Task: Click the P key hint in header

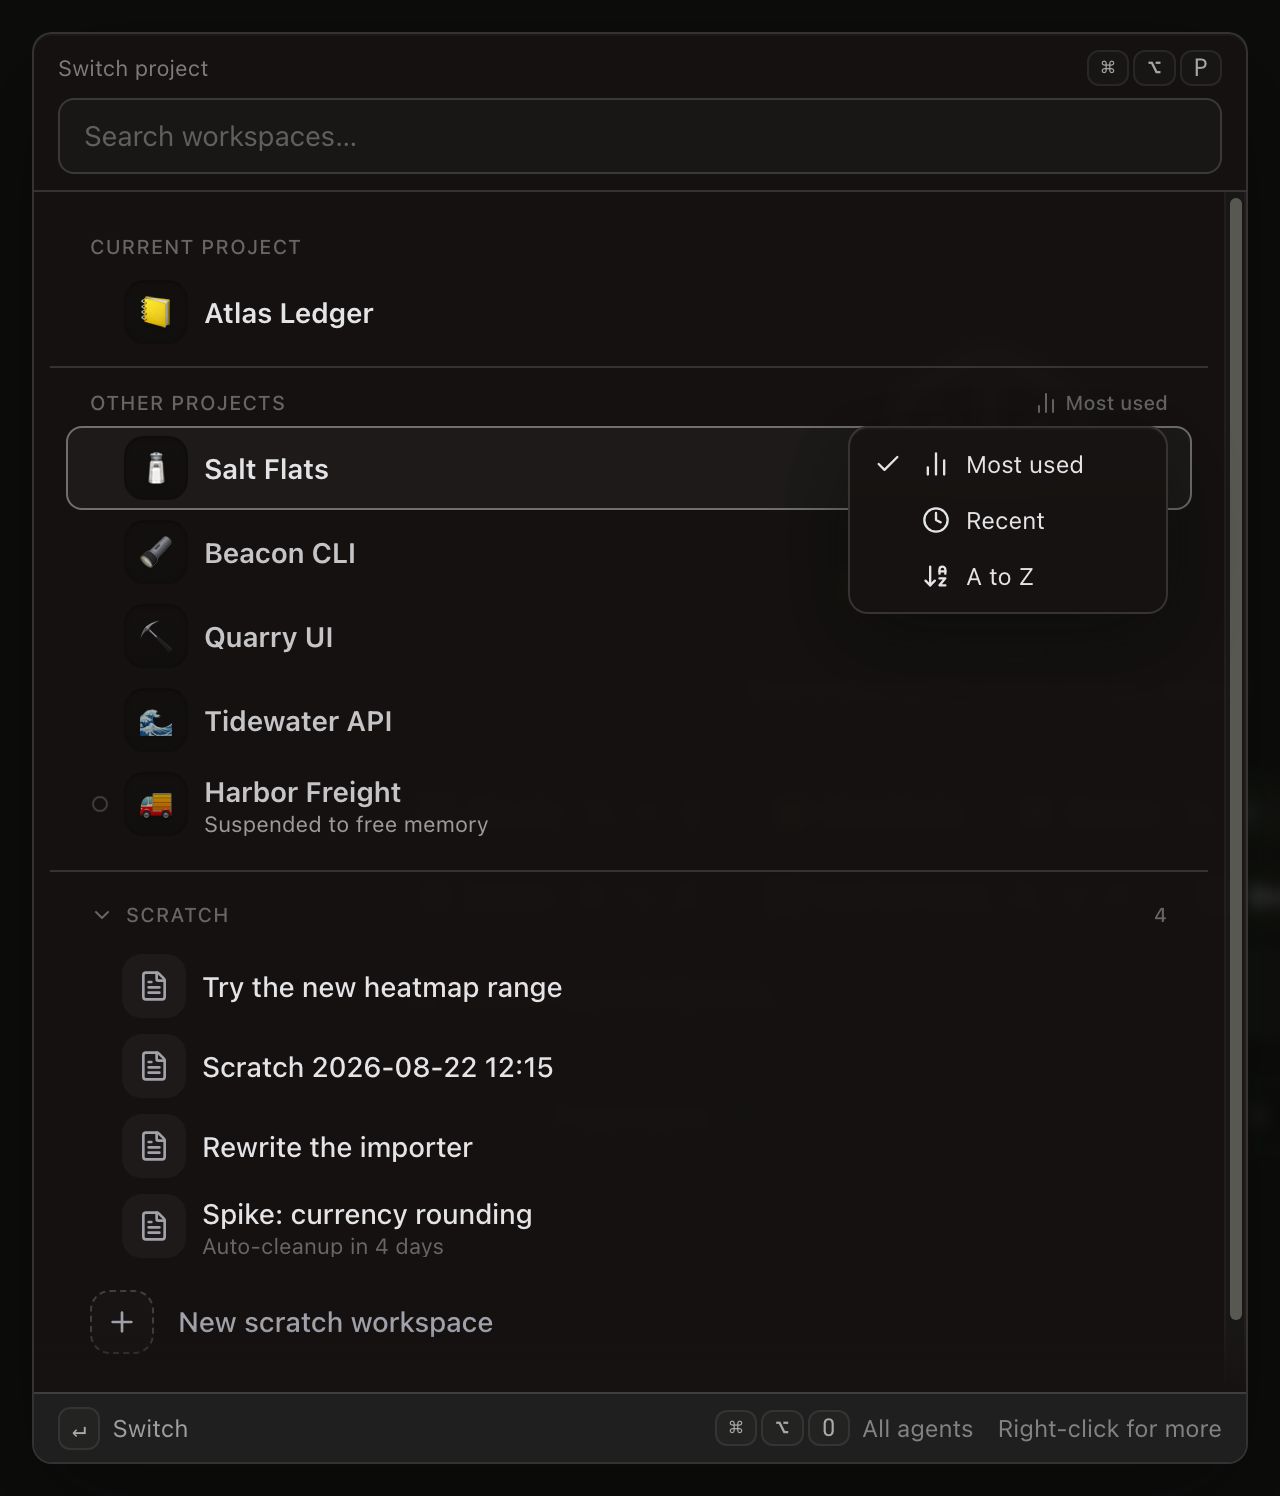Action: coord(1200,68)
